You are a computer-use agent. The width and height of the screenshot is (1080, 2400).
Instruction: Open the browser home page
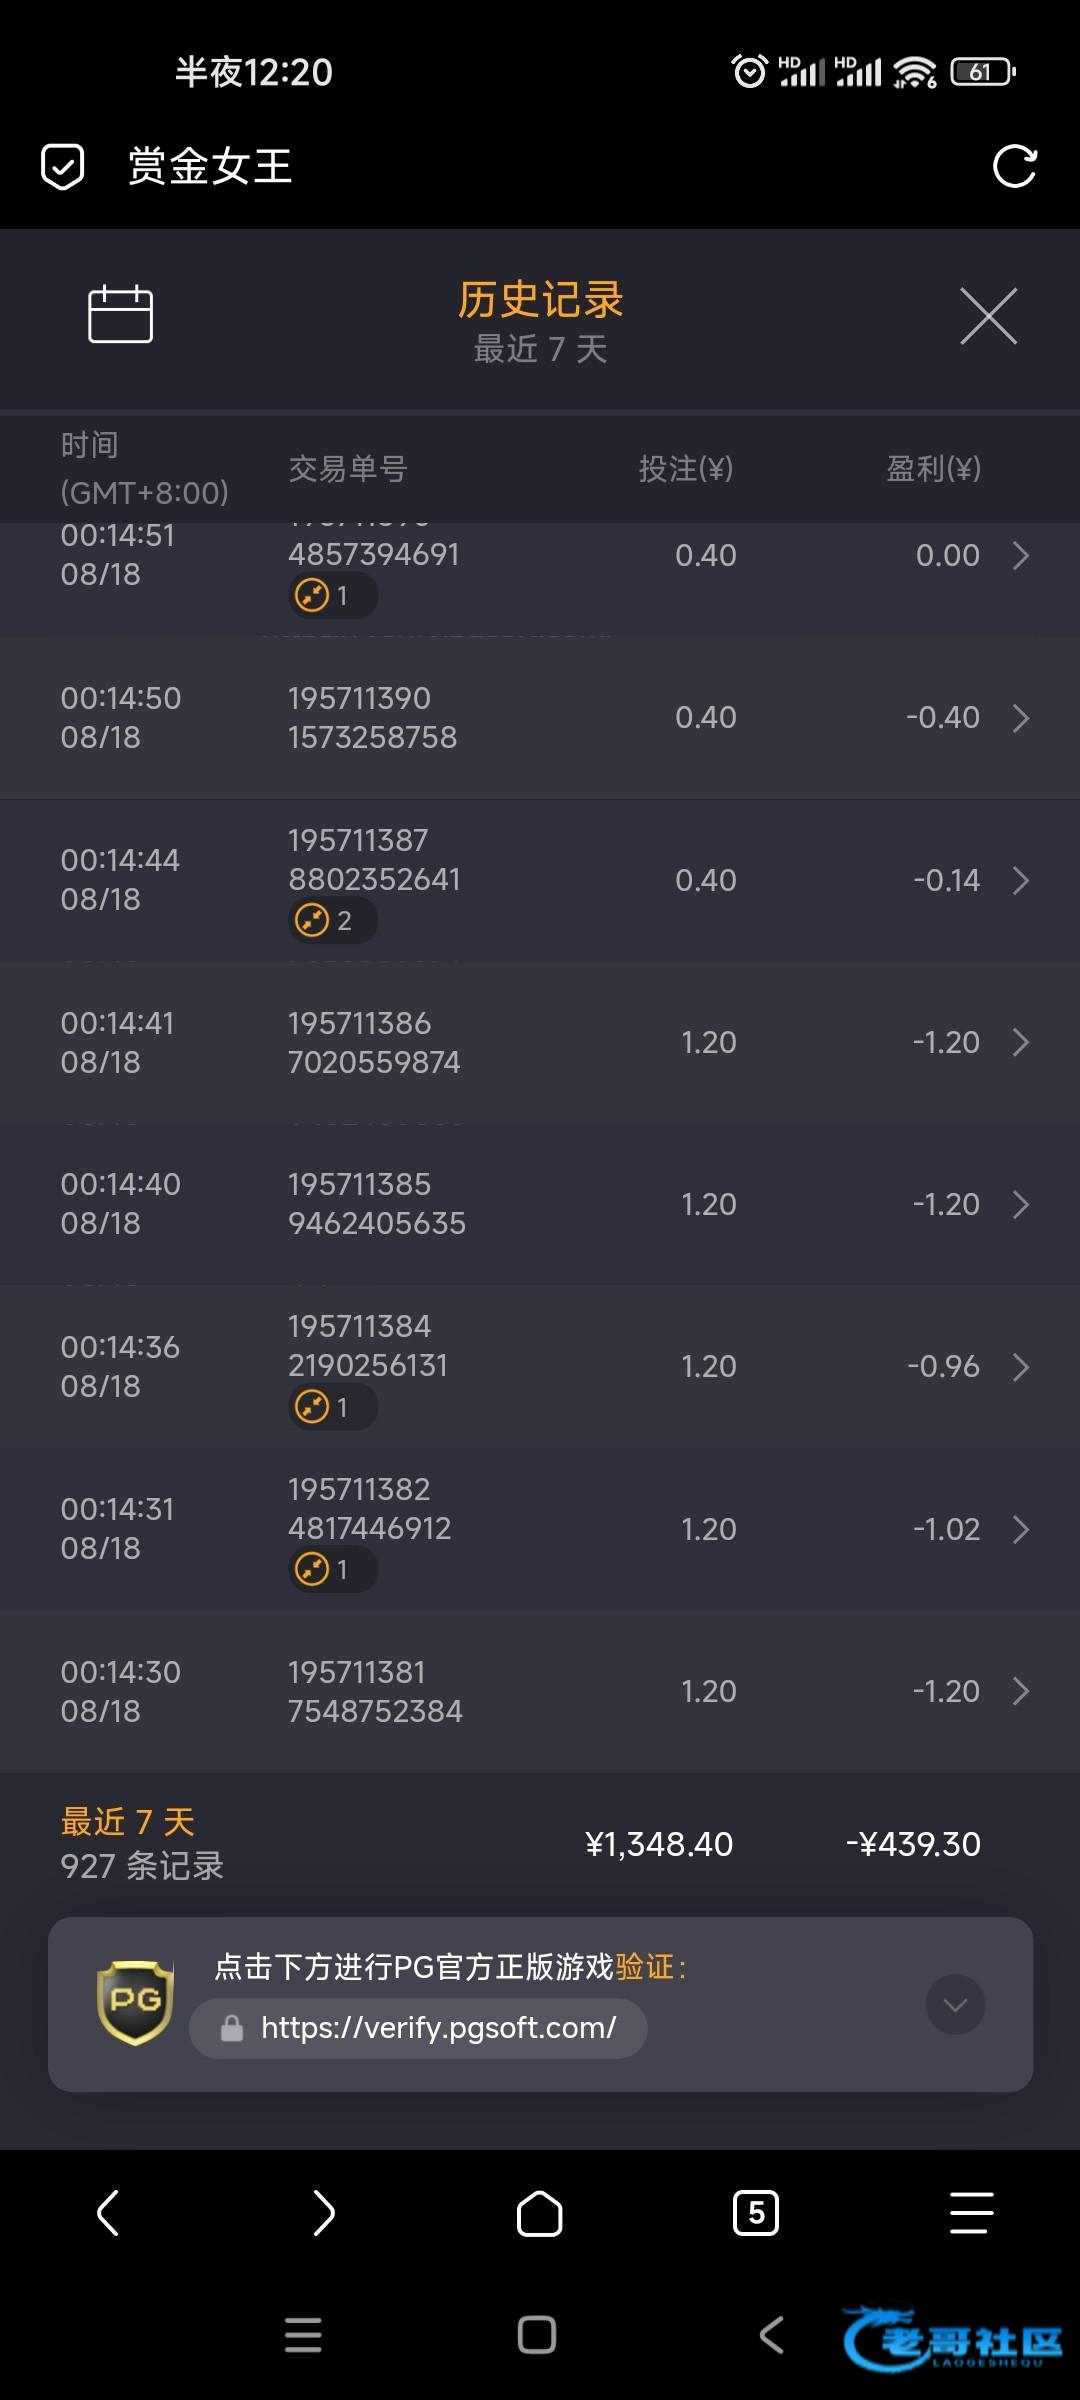tap(539, 2212)
